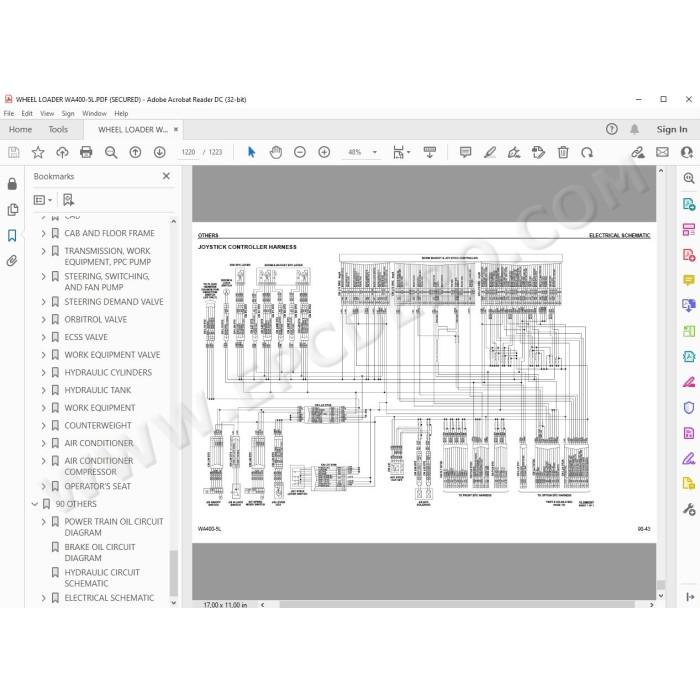
Task: Open page thumbnails panel
Action: point(12,210)
